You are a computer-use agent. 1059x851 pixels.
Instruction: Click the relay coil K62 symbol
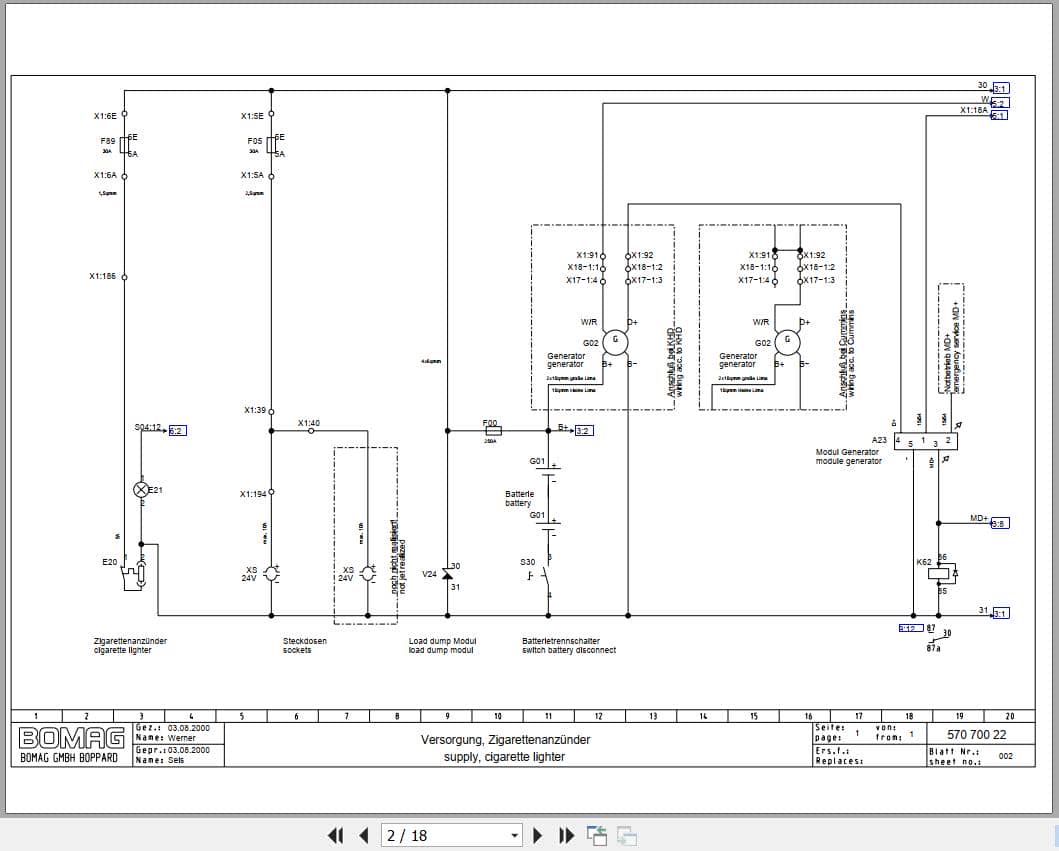click(939, 575)
